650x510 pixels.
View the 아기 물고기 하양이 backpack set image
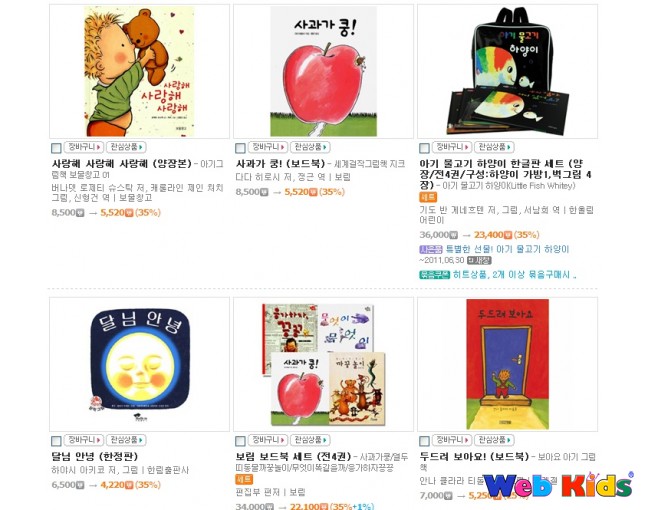click(508, 71)
